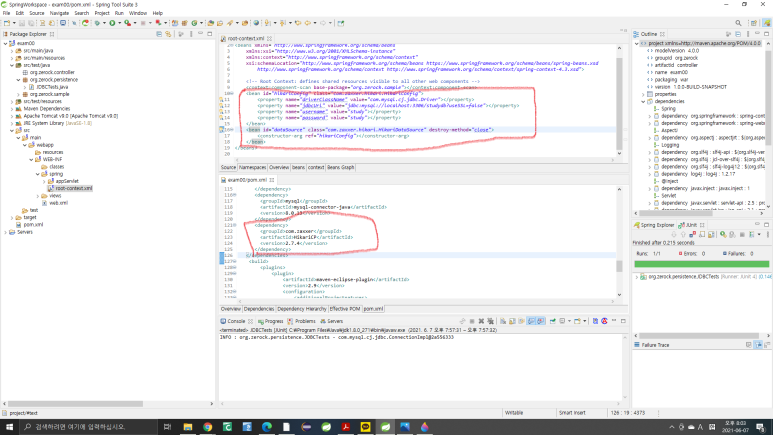Image resolution: width=773 pixels, height=435 pixels.
Task: Open the Window menu
Action: click(138, 13)
